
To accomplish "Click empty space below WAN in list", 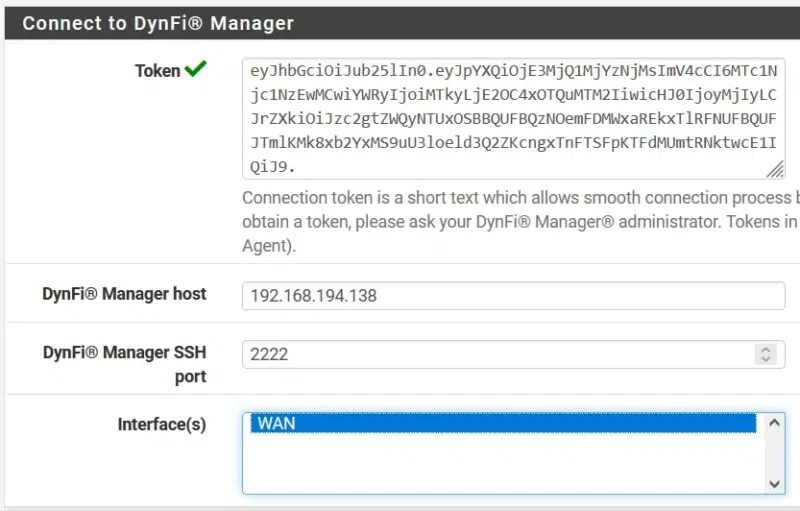I will point(500,464).
